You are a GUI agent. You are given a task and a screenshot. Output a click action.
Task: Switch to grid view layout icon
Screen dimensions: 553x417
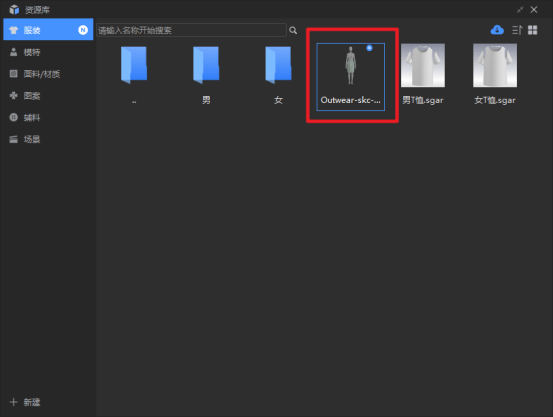tap(533, 30)
